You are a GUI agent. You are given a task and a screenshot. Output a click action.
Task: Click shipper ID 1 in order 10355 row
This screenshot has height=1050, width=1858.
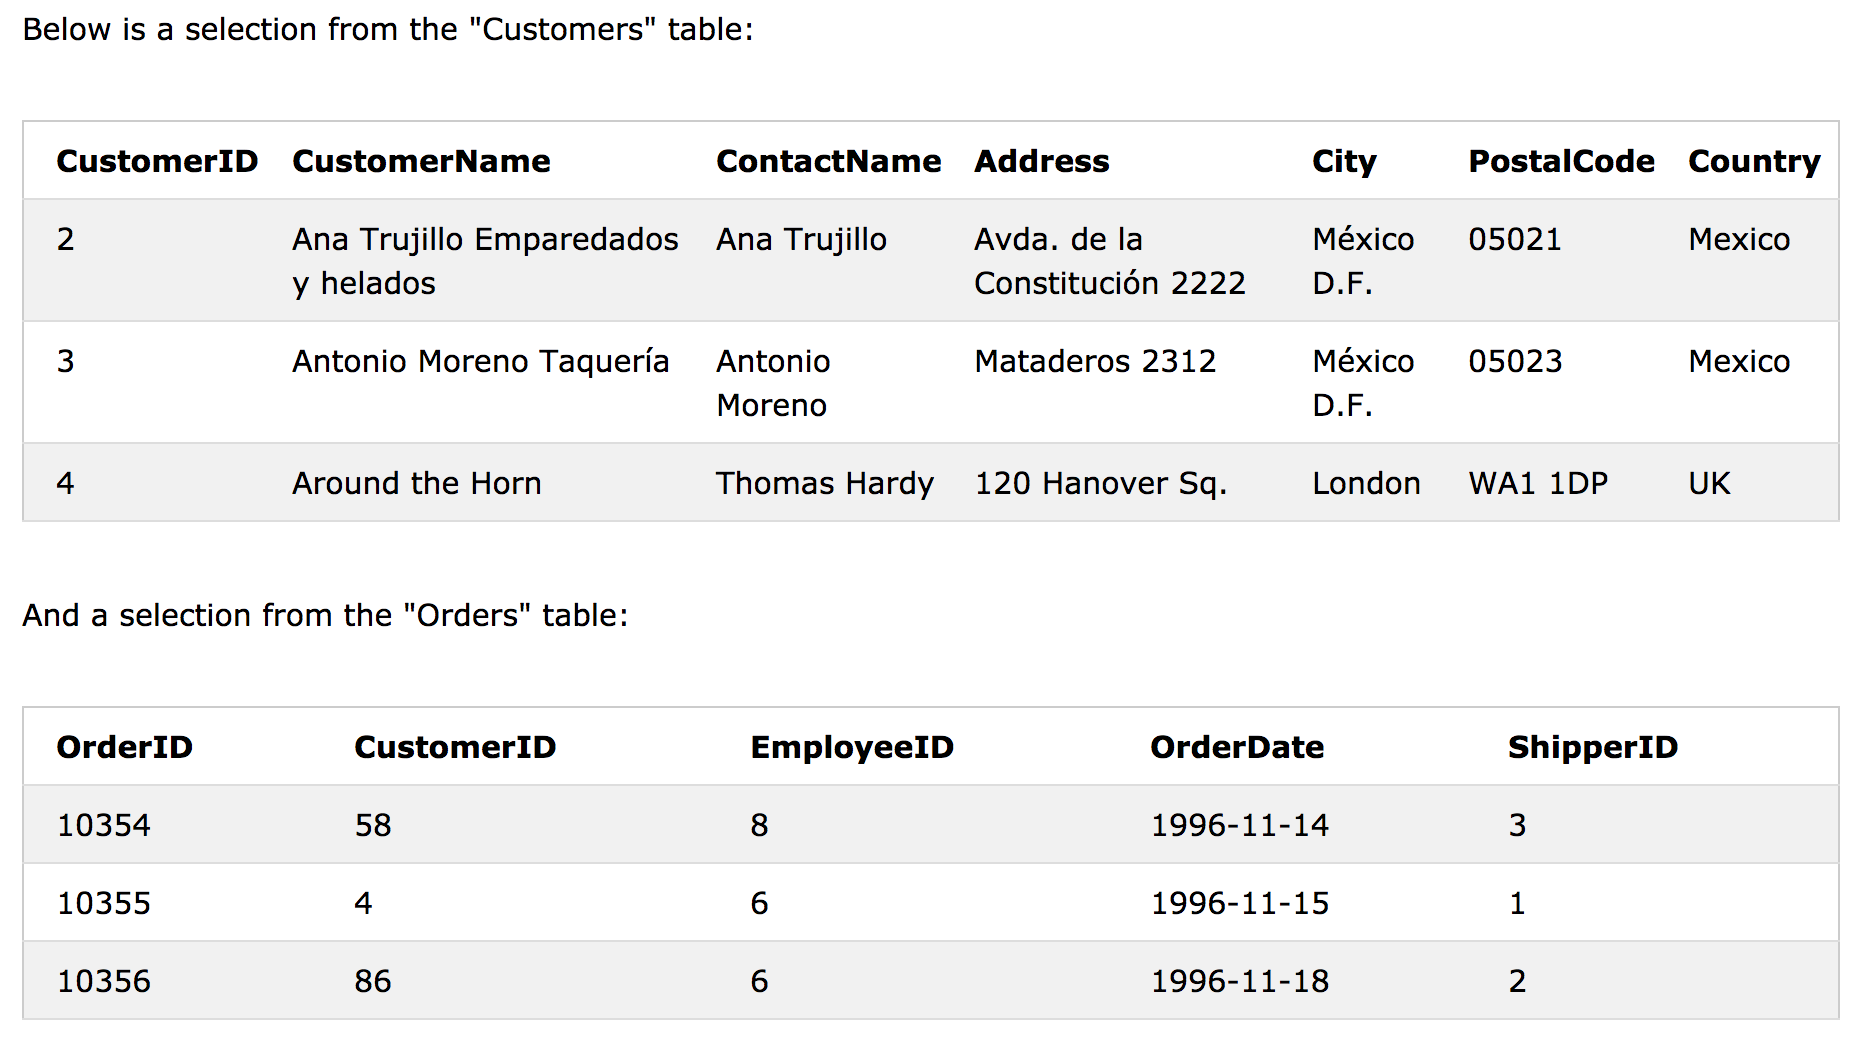click(x=1517, y=903)
